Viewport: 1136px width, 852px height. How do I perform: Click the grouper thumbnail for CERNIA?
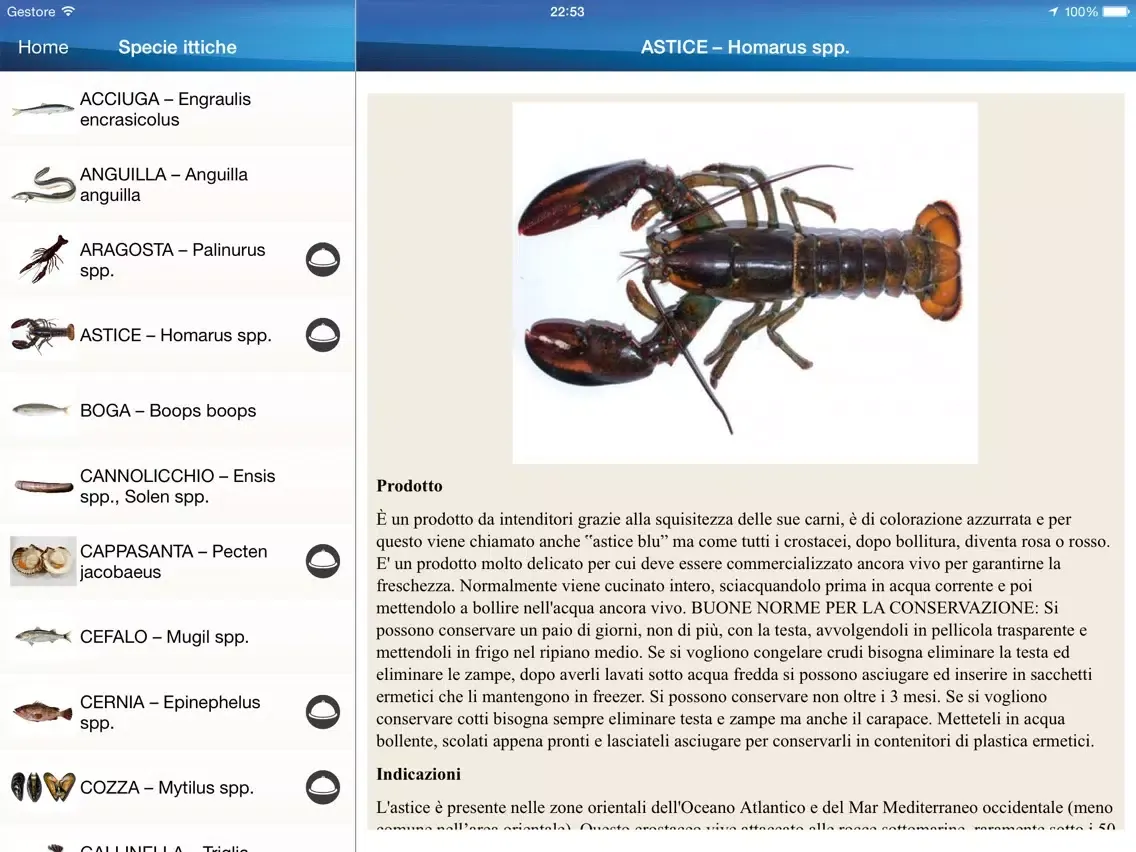pos(43,711)
